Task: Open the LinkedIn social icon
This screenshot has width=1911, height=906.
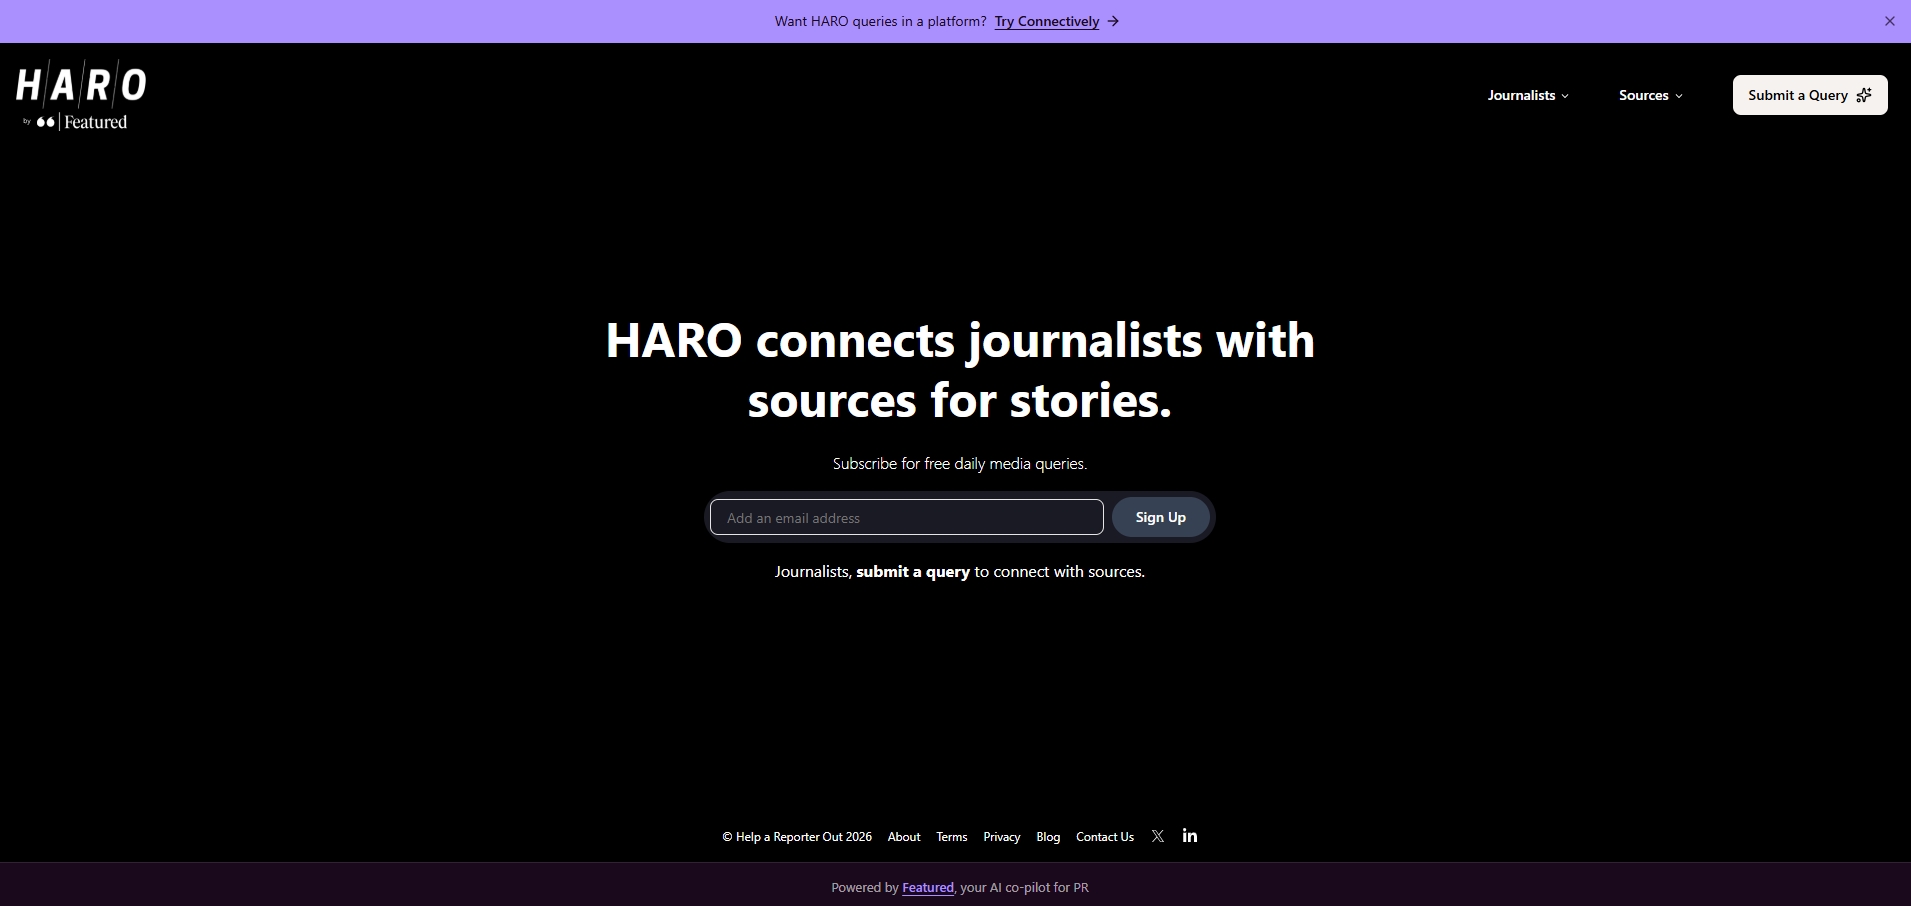Action: [x=1190, y=836]
